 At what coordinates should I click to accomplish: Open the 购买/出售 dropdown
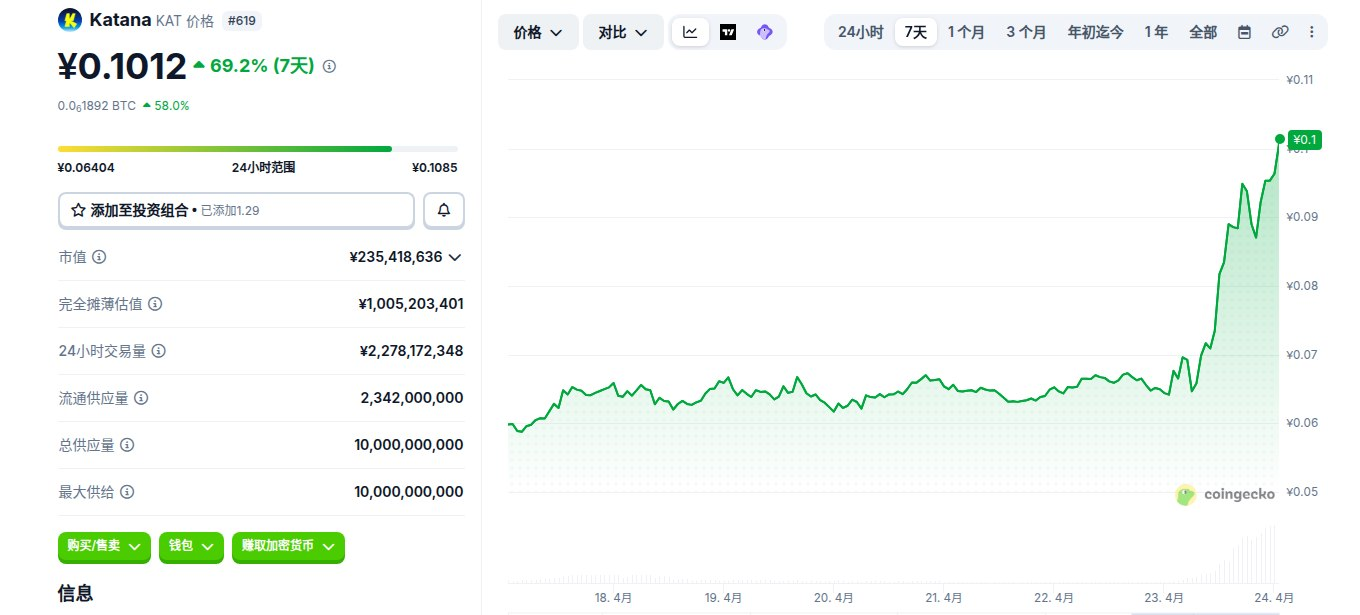point(104,546)
